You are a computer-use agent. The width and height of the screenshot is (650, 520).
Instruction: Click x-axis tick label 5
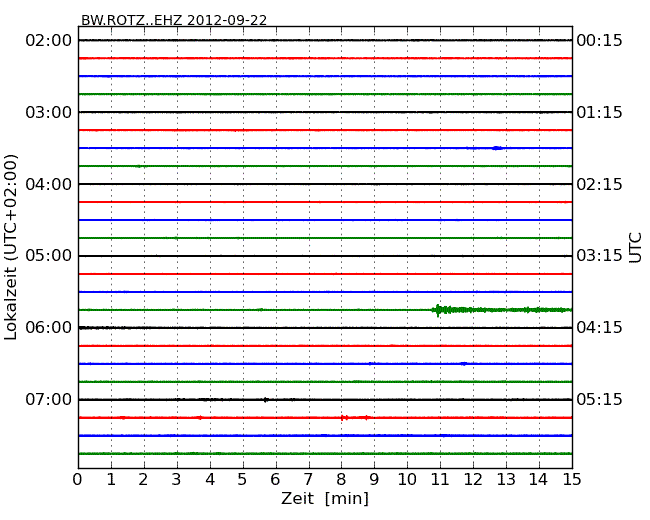tap(243, 480)
